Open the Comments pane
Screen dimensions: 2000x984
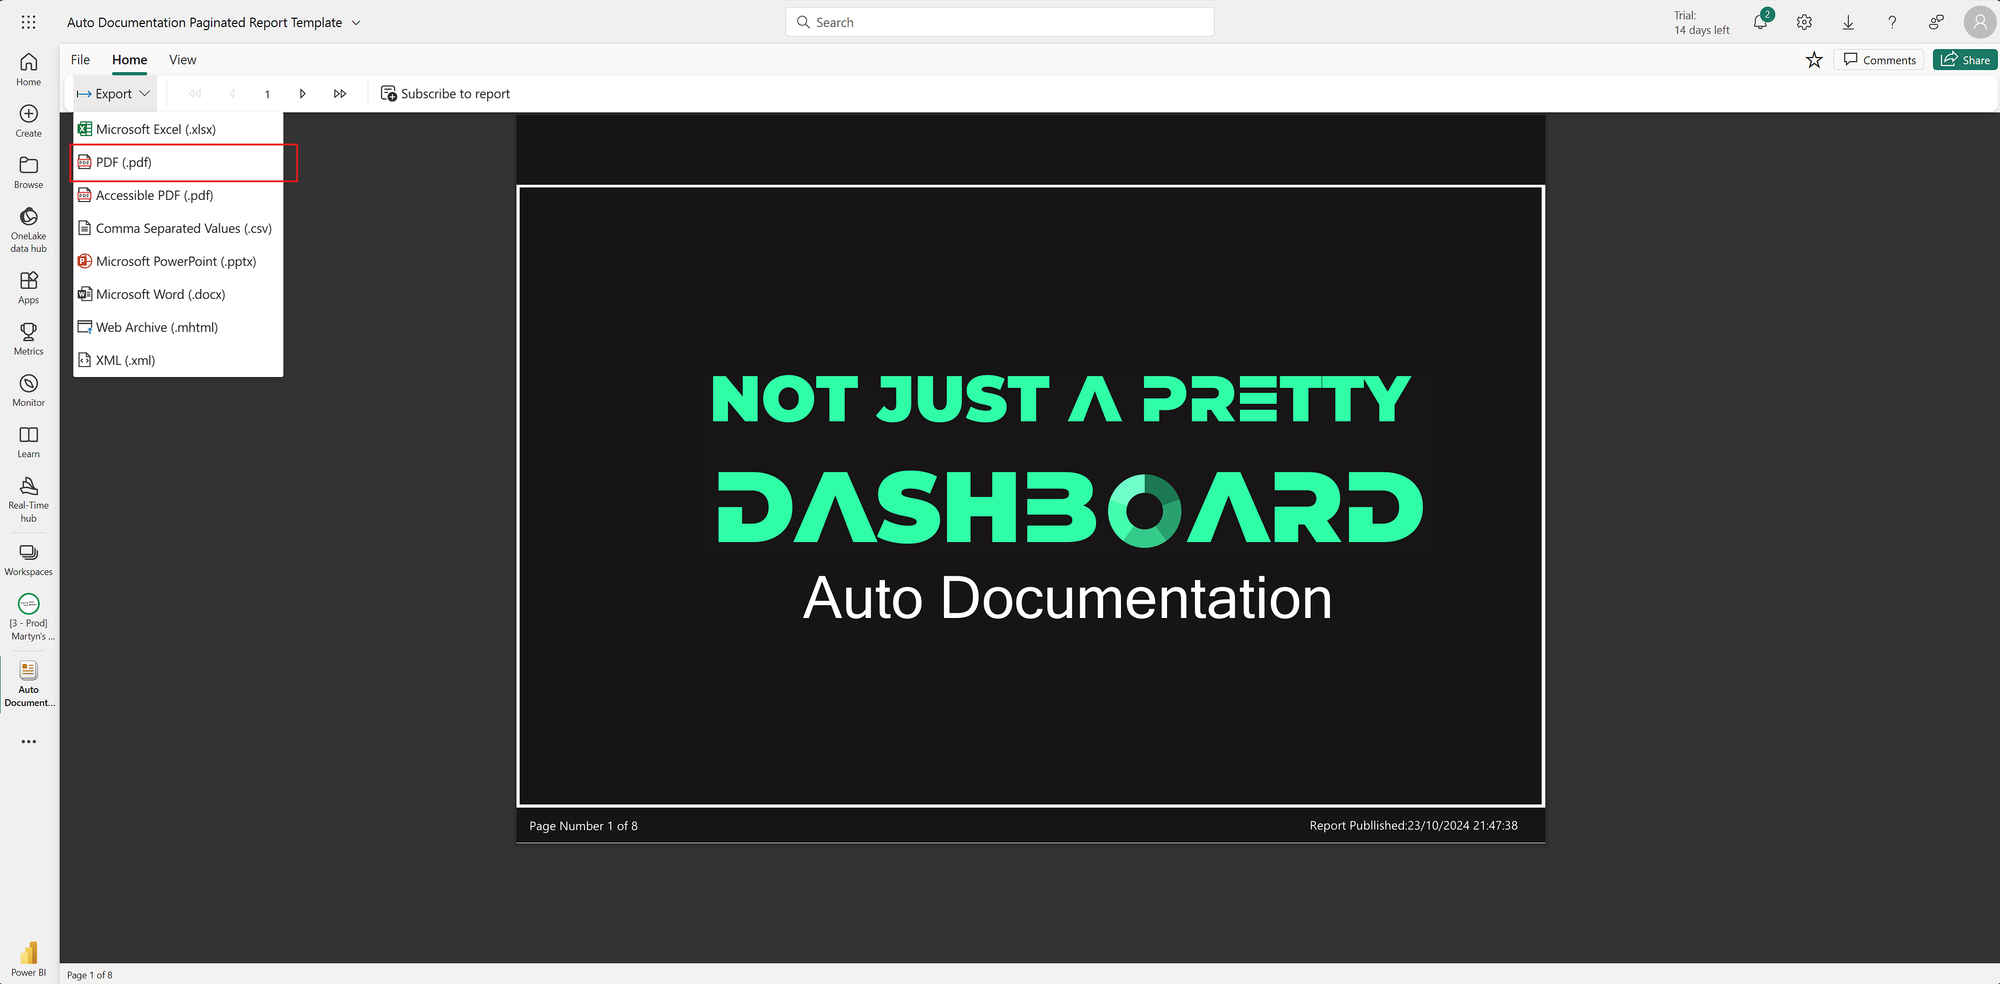pos(1879,60)
